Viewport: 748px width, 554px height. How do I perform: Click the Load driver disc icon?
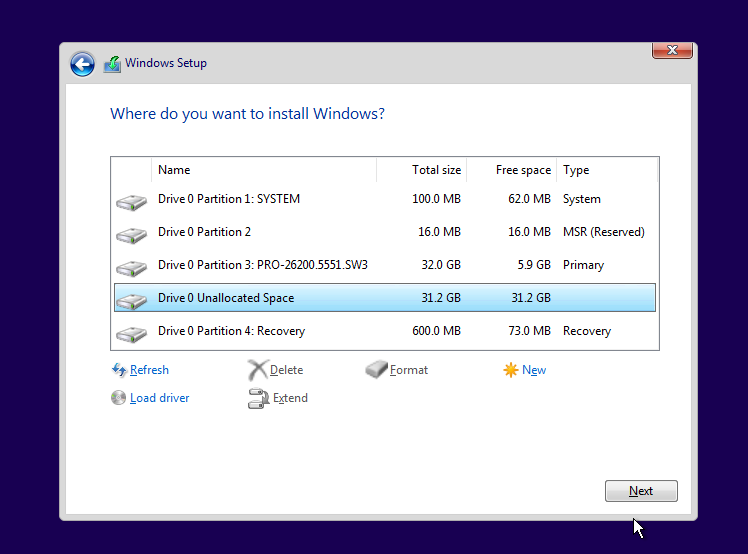point(118,397)
